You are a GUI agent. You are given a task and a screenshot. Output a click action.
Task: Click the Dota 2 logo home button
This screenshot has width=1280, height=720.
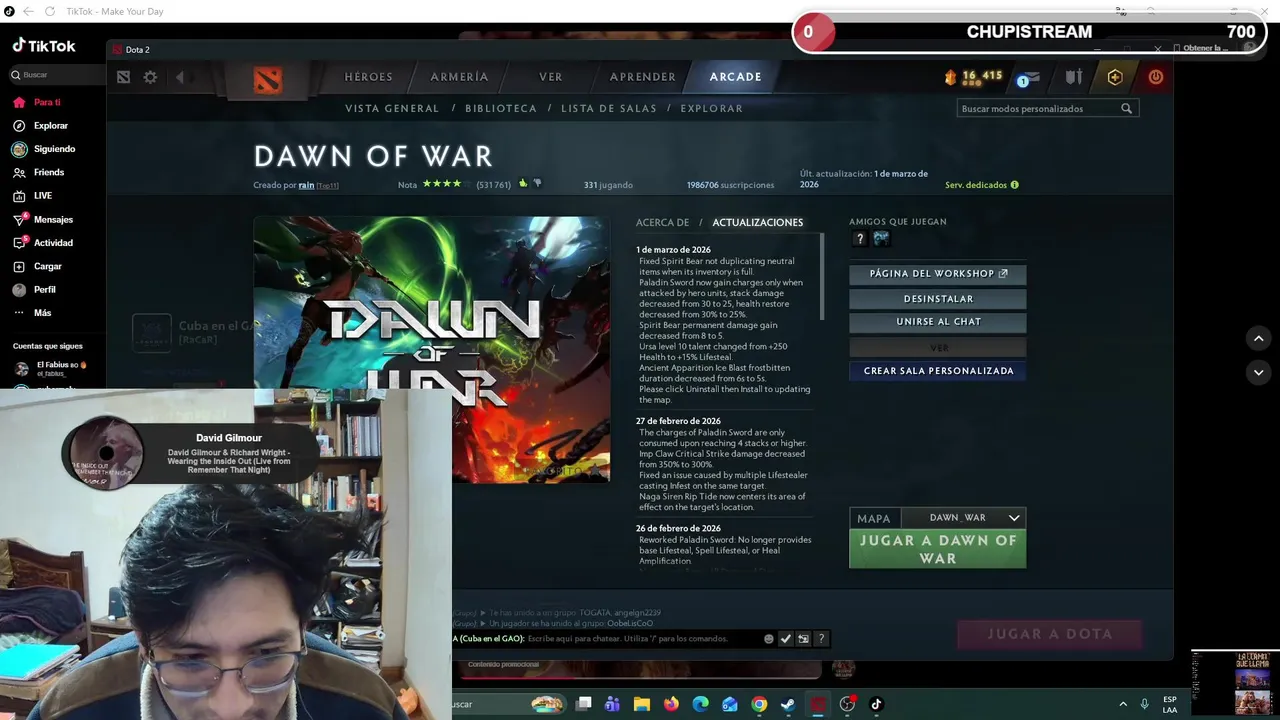267,78
